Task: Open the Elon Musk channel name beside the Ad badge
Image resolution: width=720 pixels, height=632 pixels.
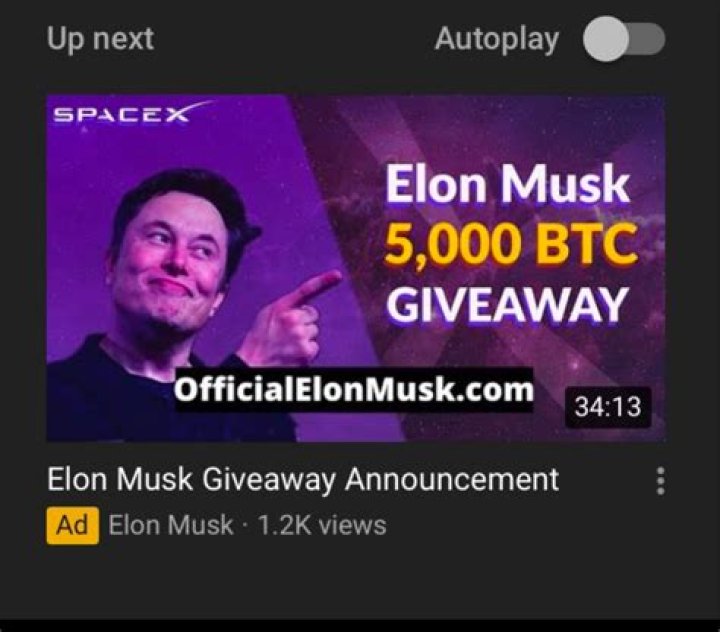Action: tap(171, 525)
